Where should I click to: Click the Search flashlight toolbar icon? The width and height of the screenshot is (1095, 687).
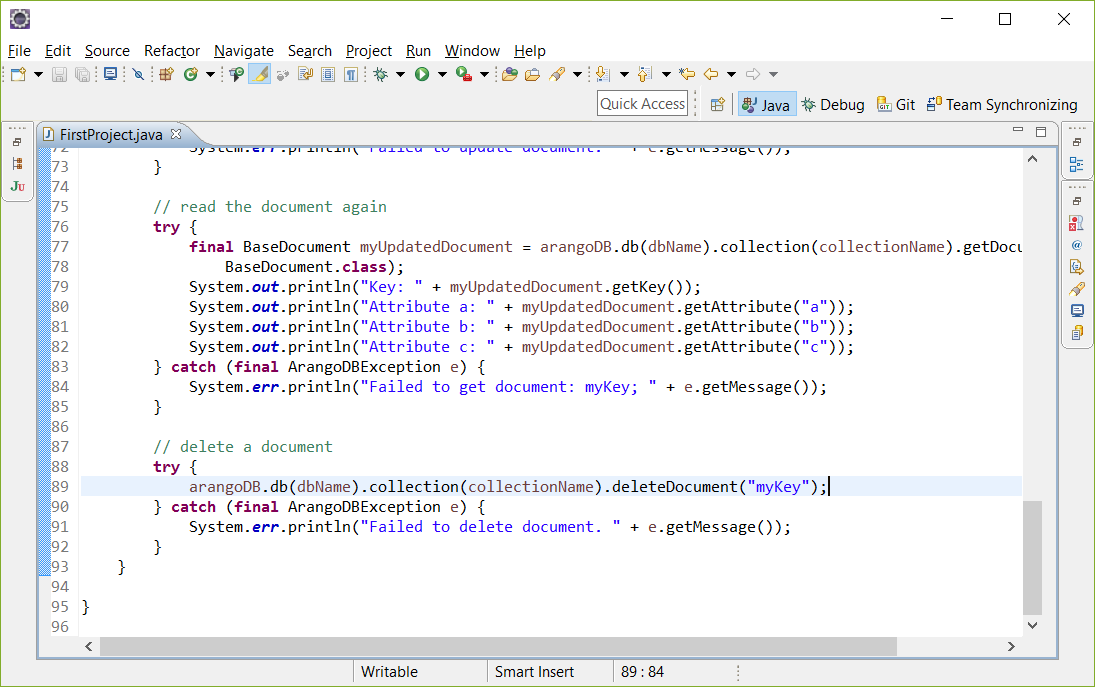coord(557,74)
